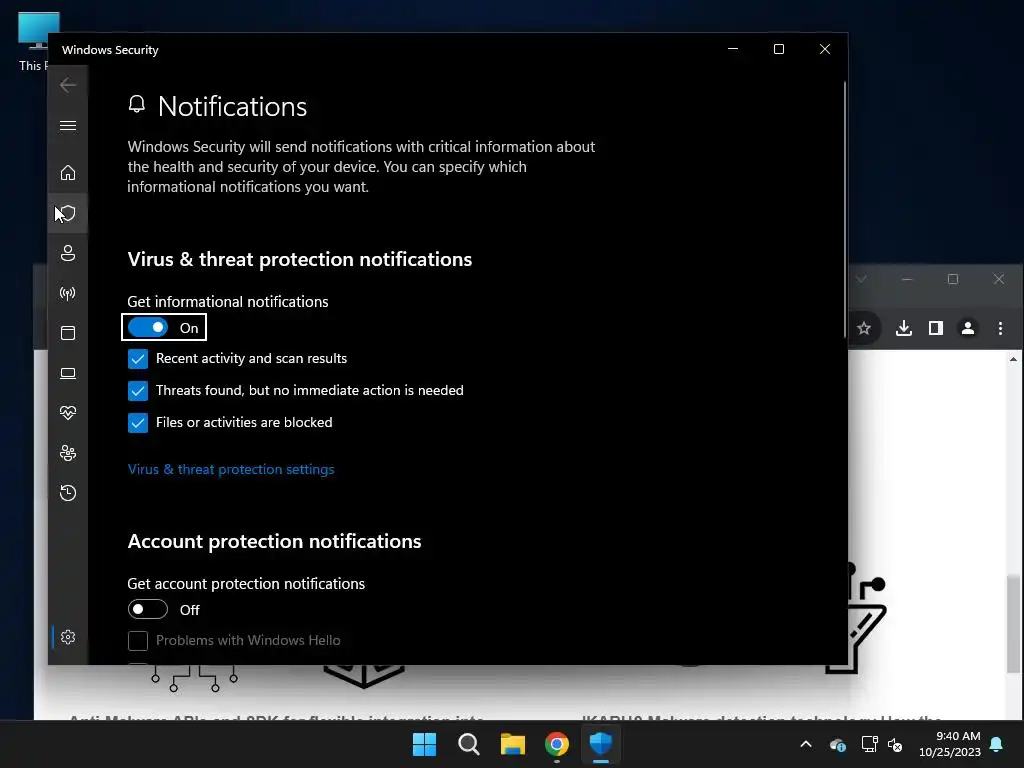Open the hamburger navigation menu
The image size is (1024, 768).
[68, 125]
